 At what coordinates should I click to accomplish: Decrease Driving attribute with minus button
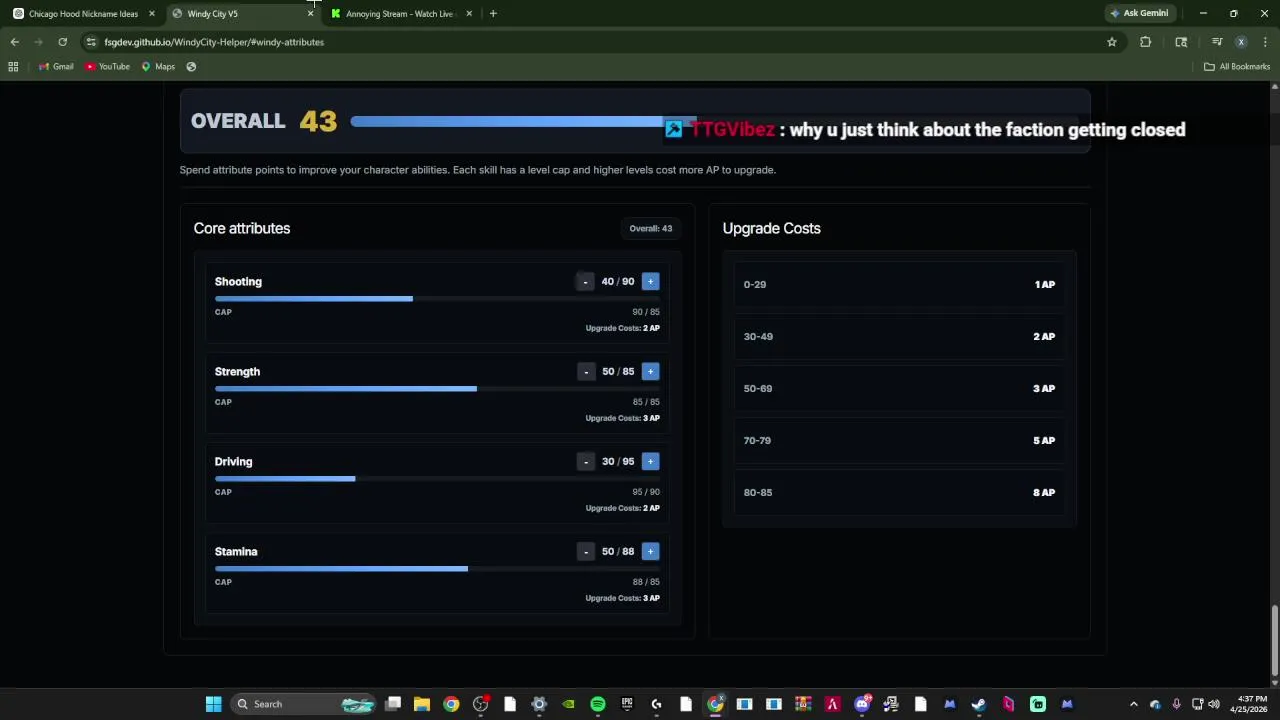tap(586, 462)
